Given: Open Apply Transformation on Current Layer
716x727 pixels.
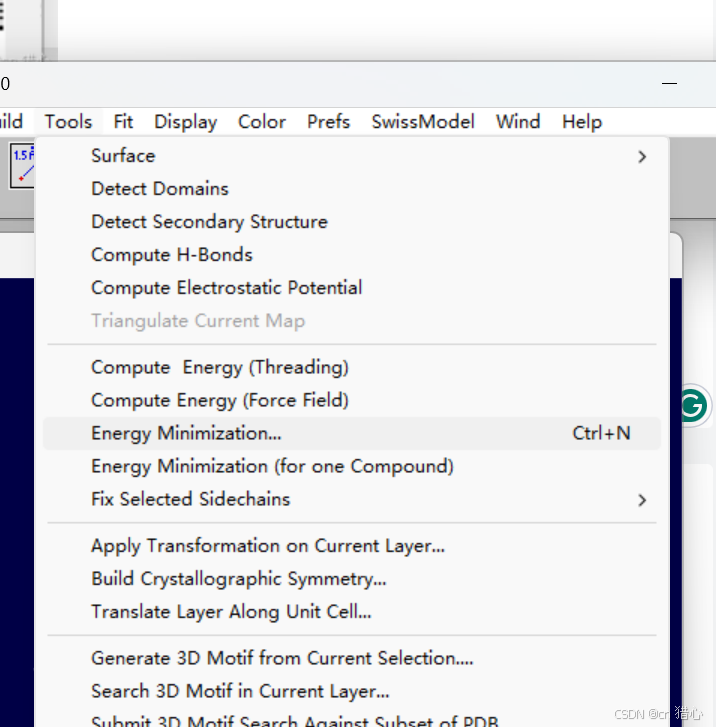Looking at the screenshot, I should (x=352, y=546).
